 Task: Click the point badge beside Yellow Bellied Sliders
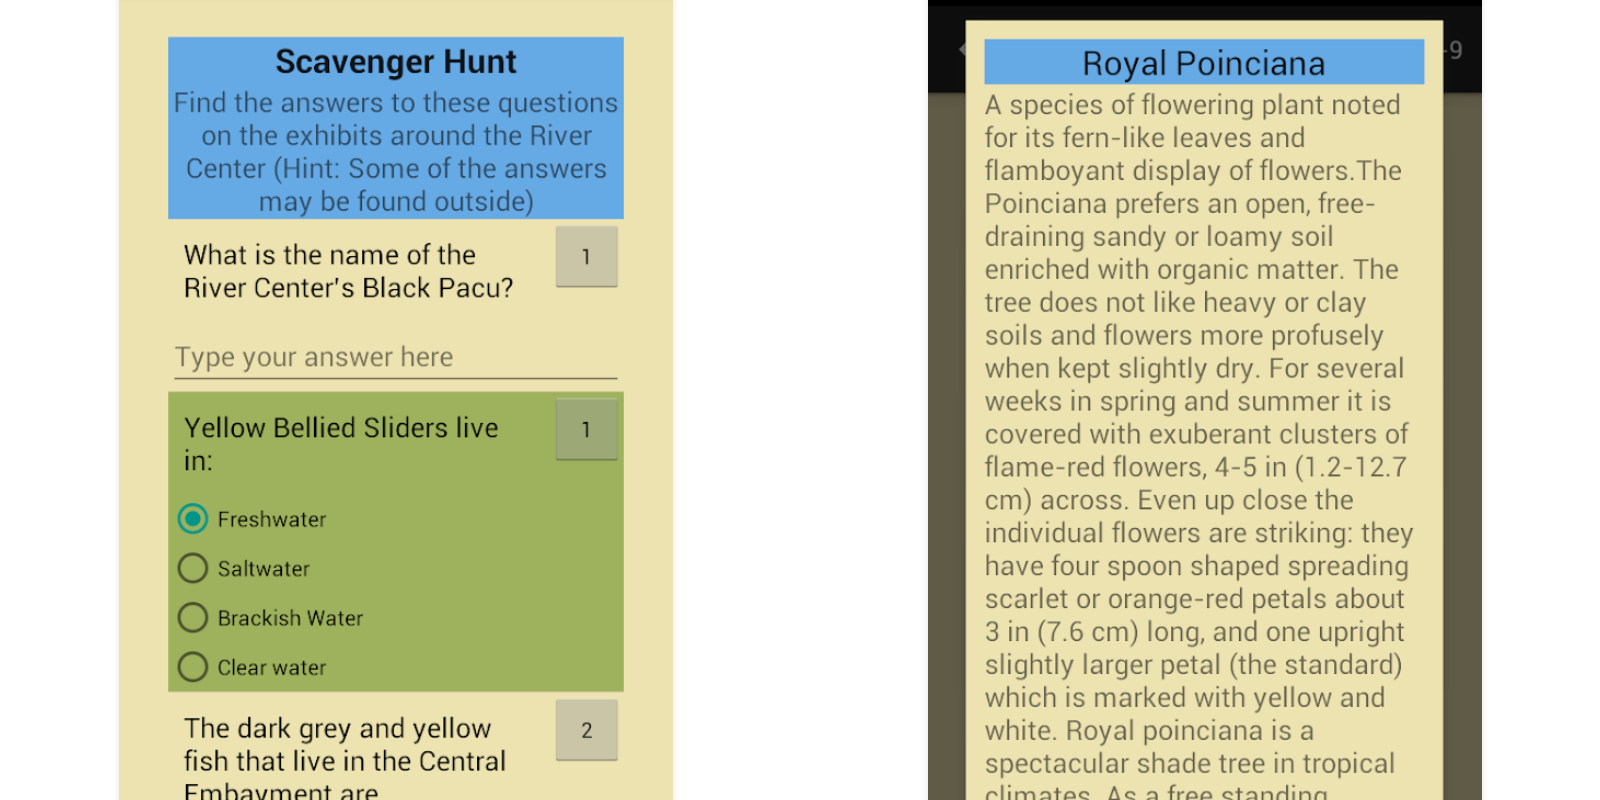tap(586, 430)
